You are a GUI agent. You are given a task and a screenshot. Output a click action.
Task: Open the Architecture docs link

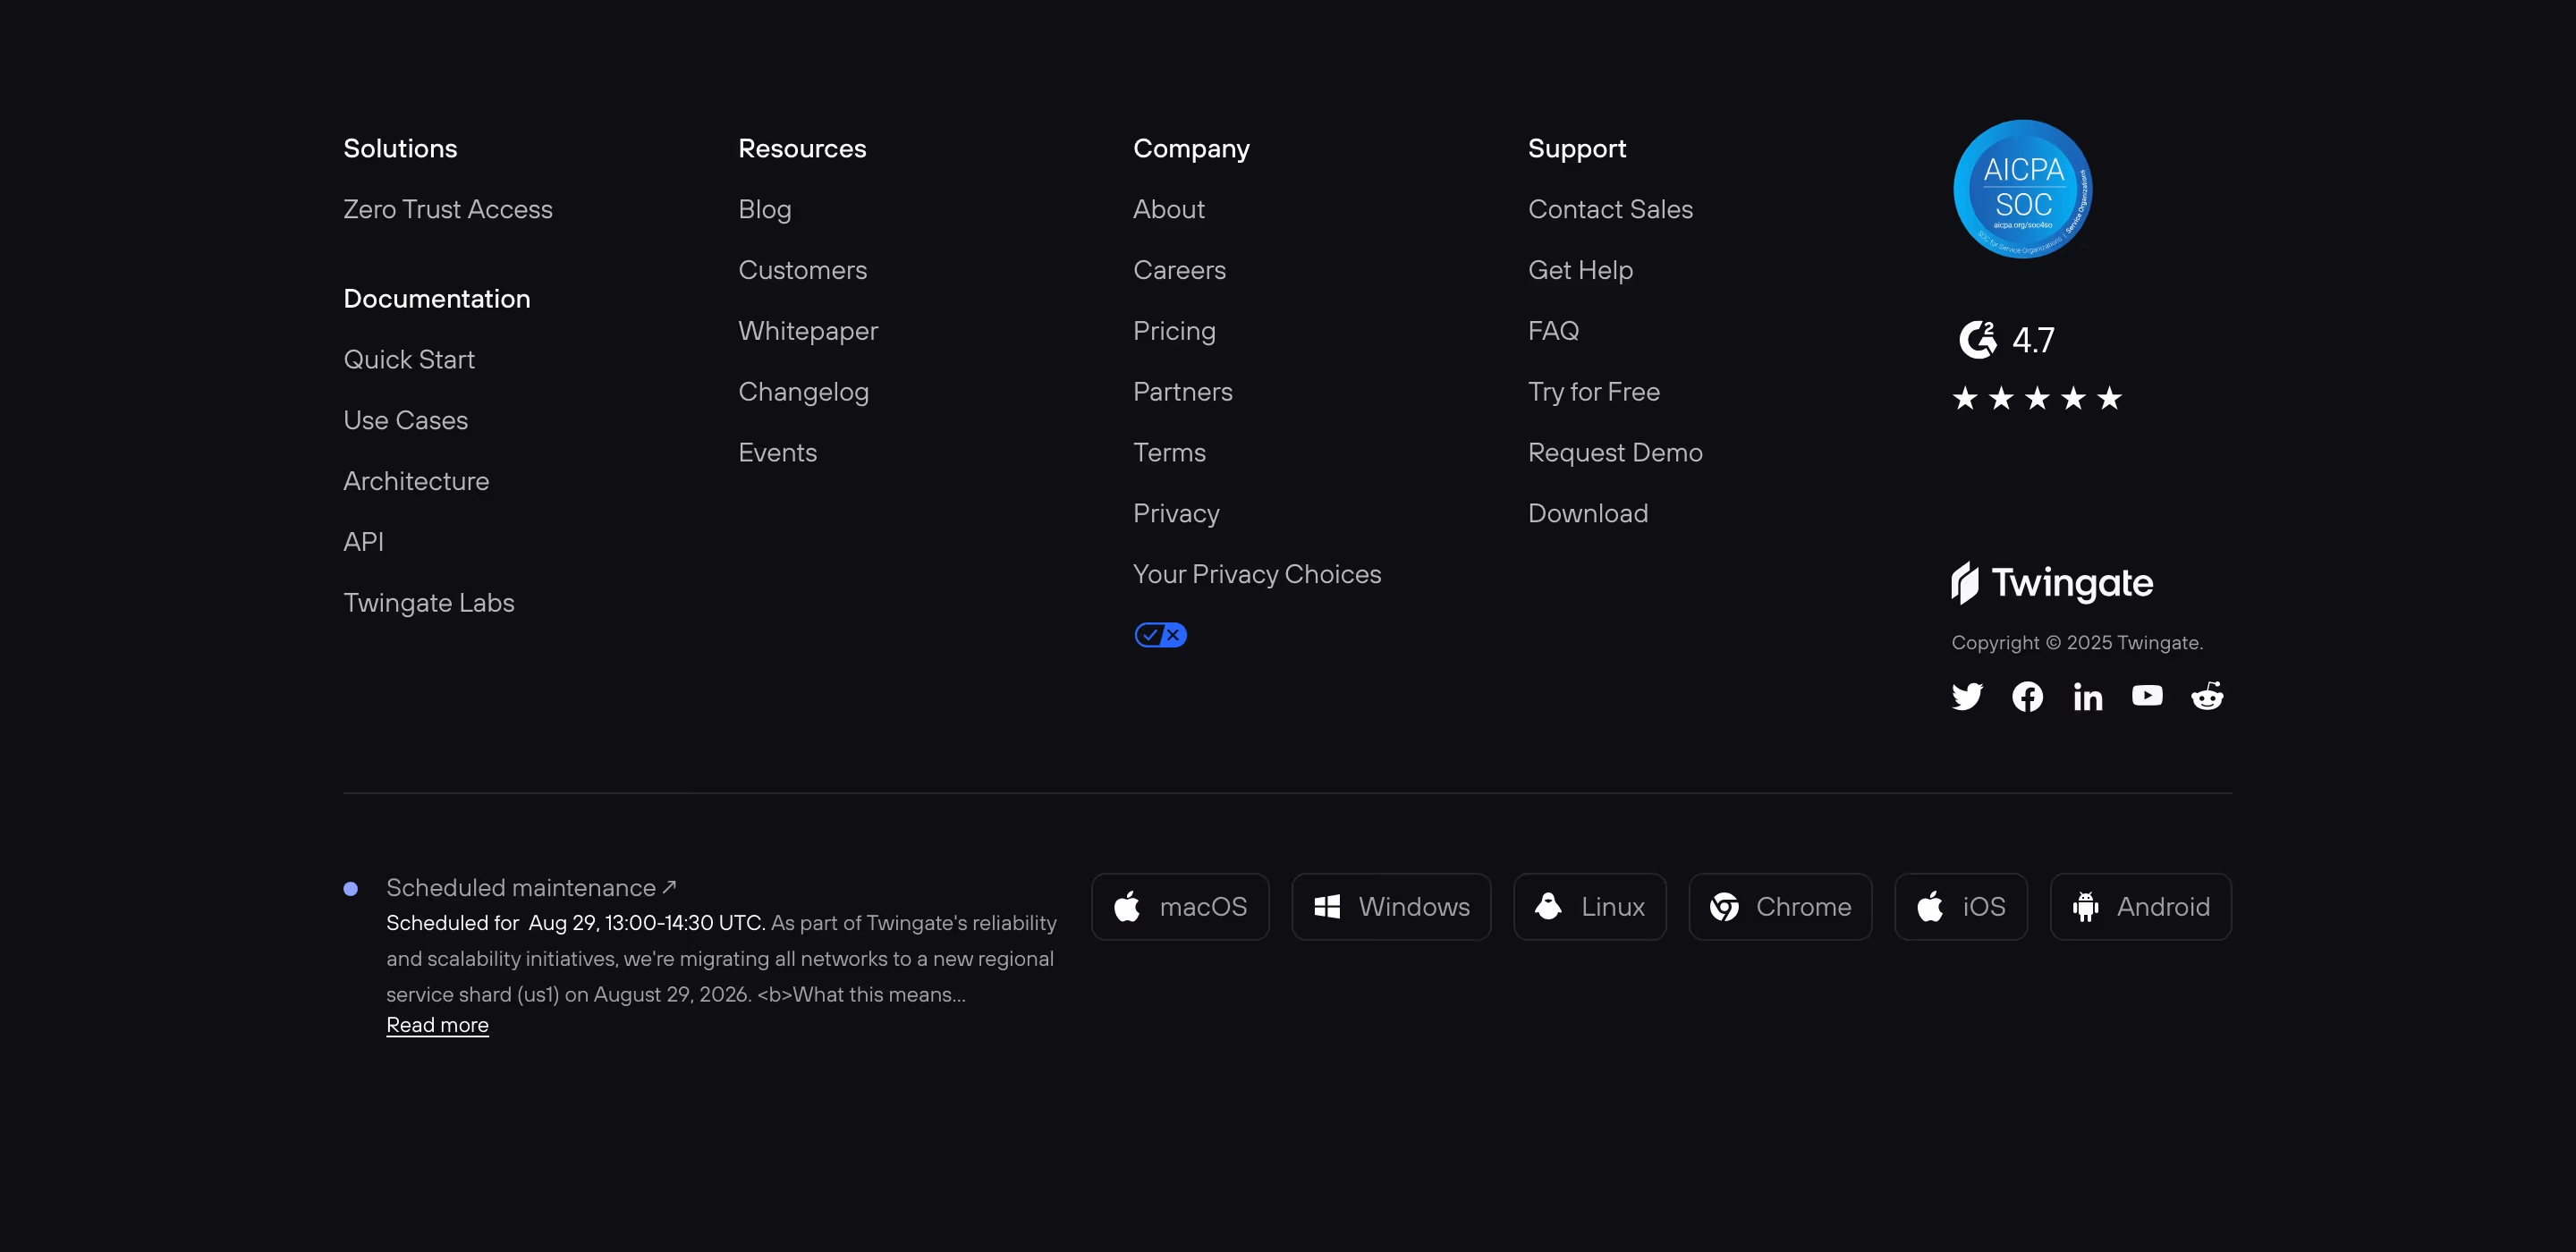click(x=416, y=481)
